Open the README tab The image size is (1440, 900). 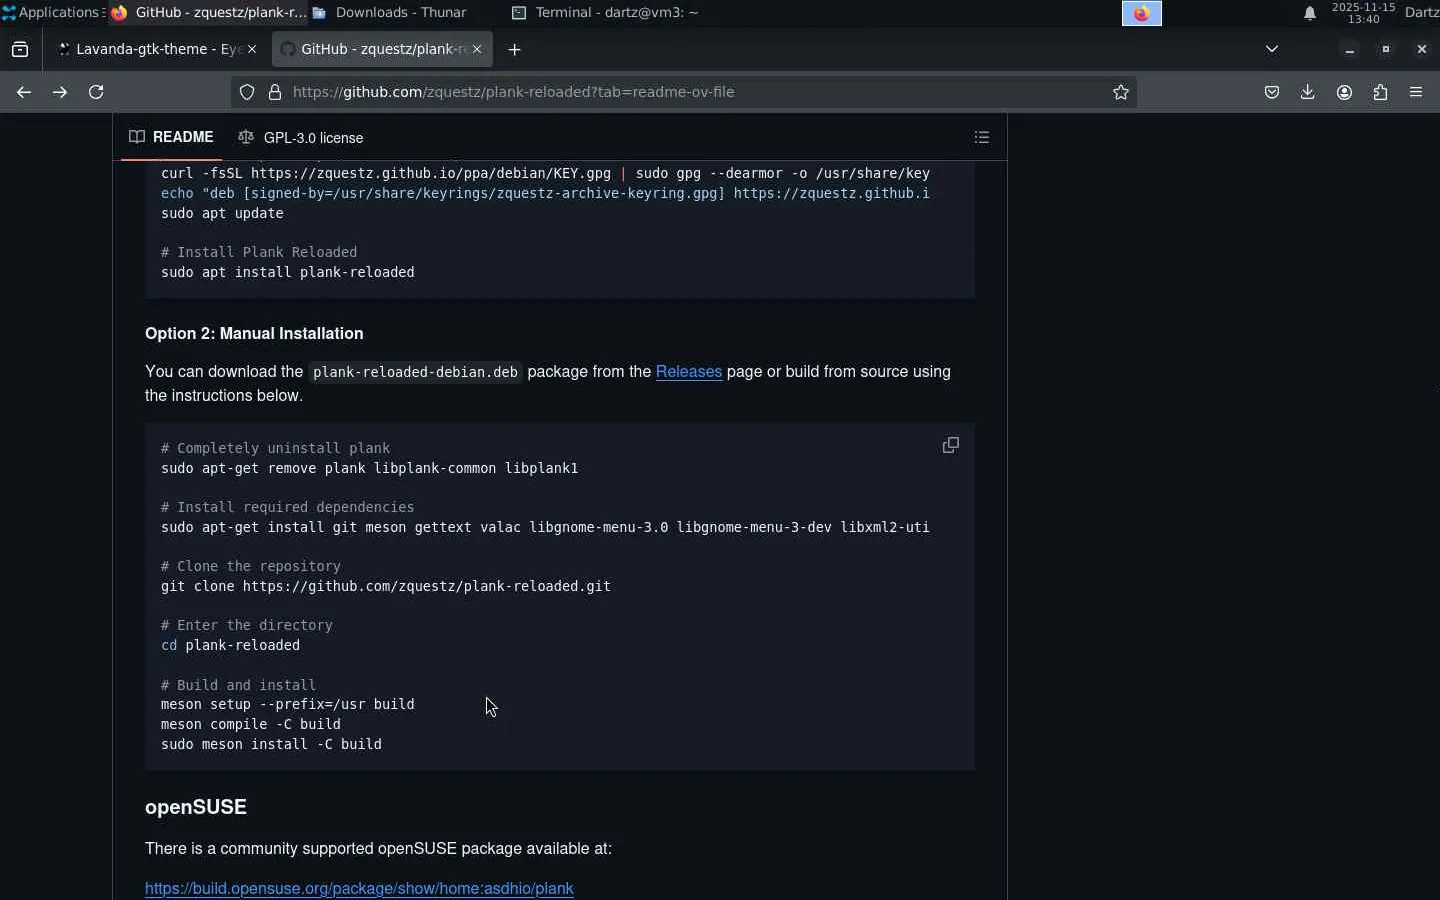pyautogui.click(x=171, y=137)
